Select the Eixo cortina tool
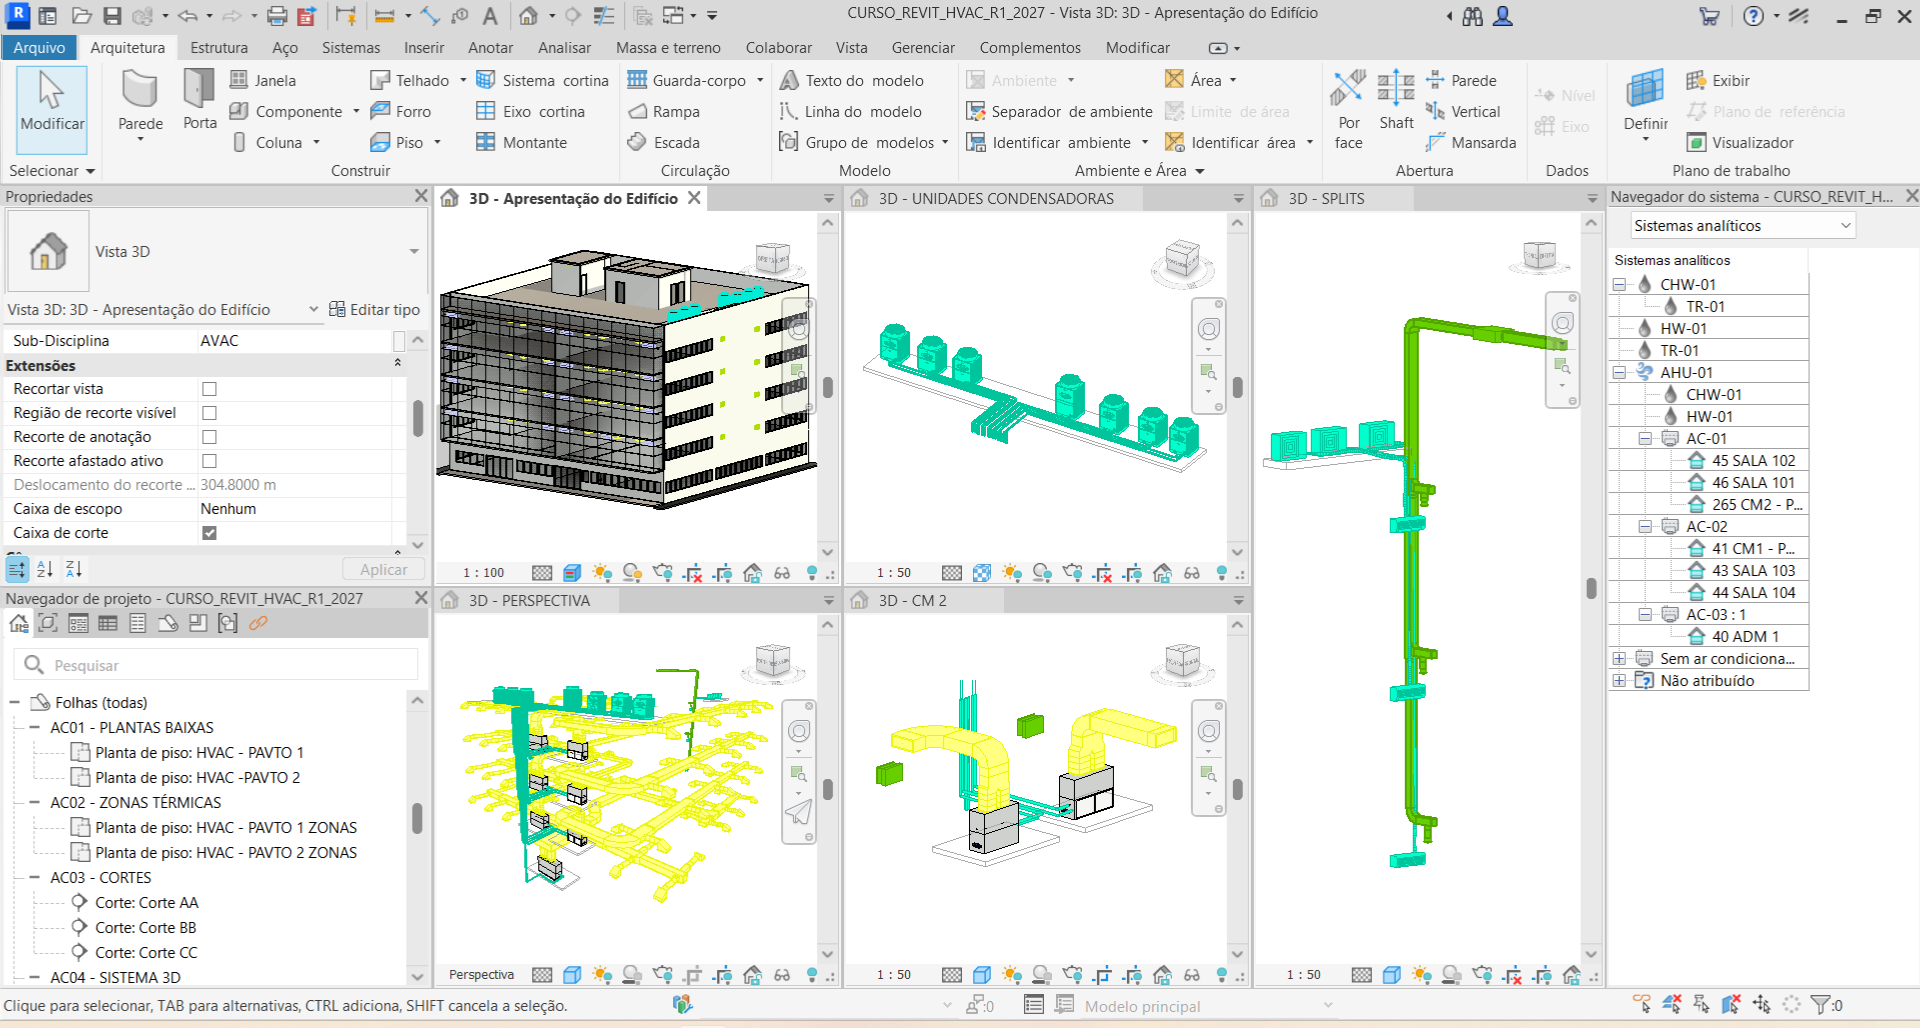Viewport: 1920px width, 1028px height. (x=530, y=111)
